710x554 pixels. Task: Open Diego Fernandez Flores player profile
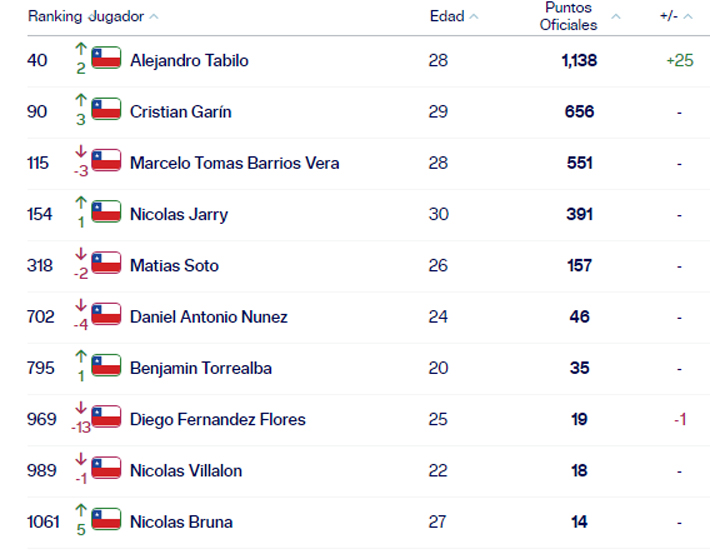pos(218,419)
